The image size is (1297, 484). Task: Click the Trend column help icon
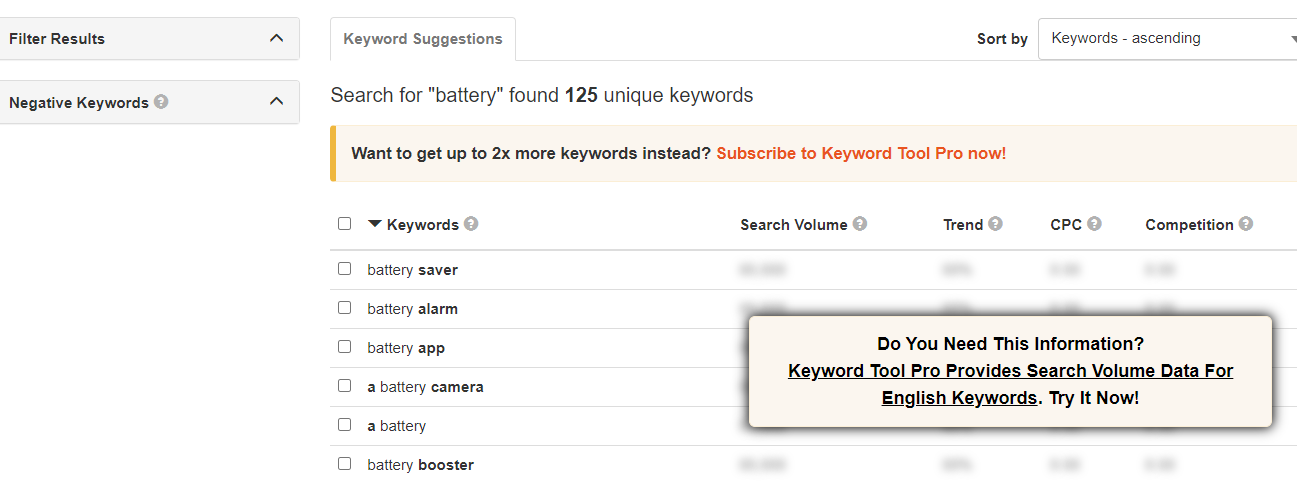[995, 224]
